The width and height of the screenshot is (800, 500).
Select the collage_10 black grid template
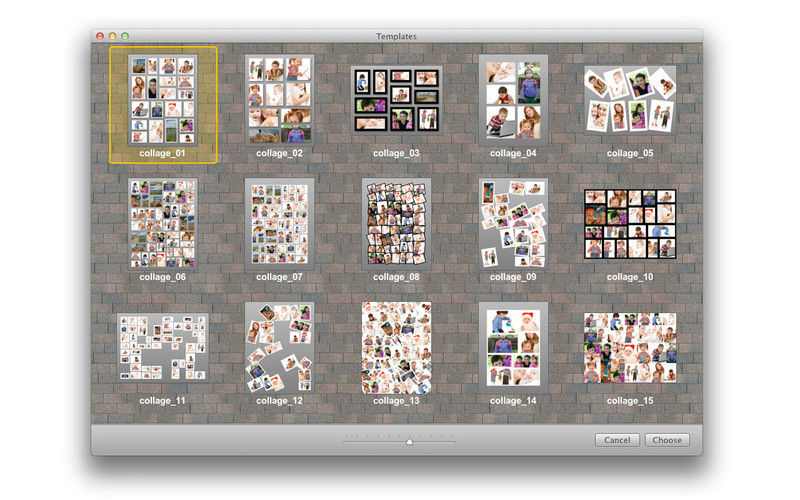630,223
